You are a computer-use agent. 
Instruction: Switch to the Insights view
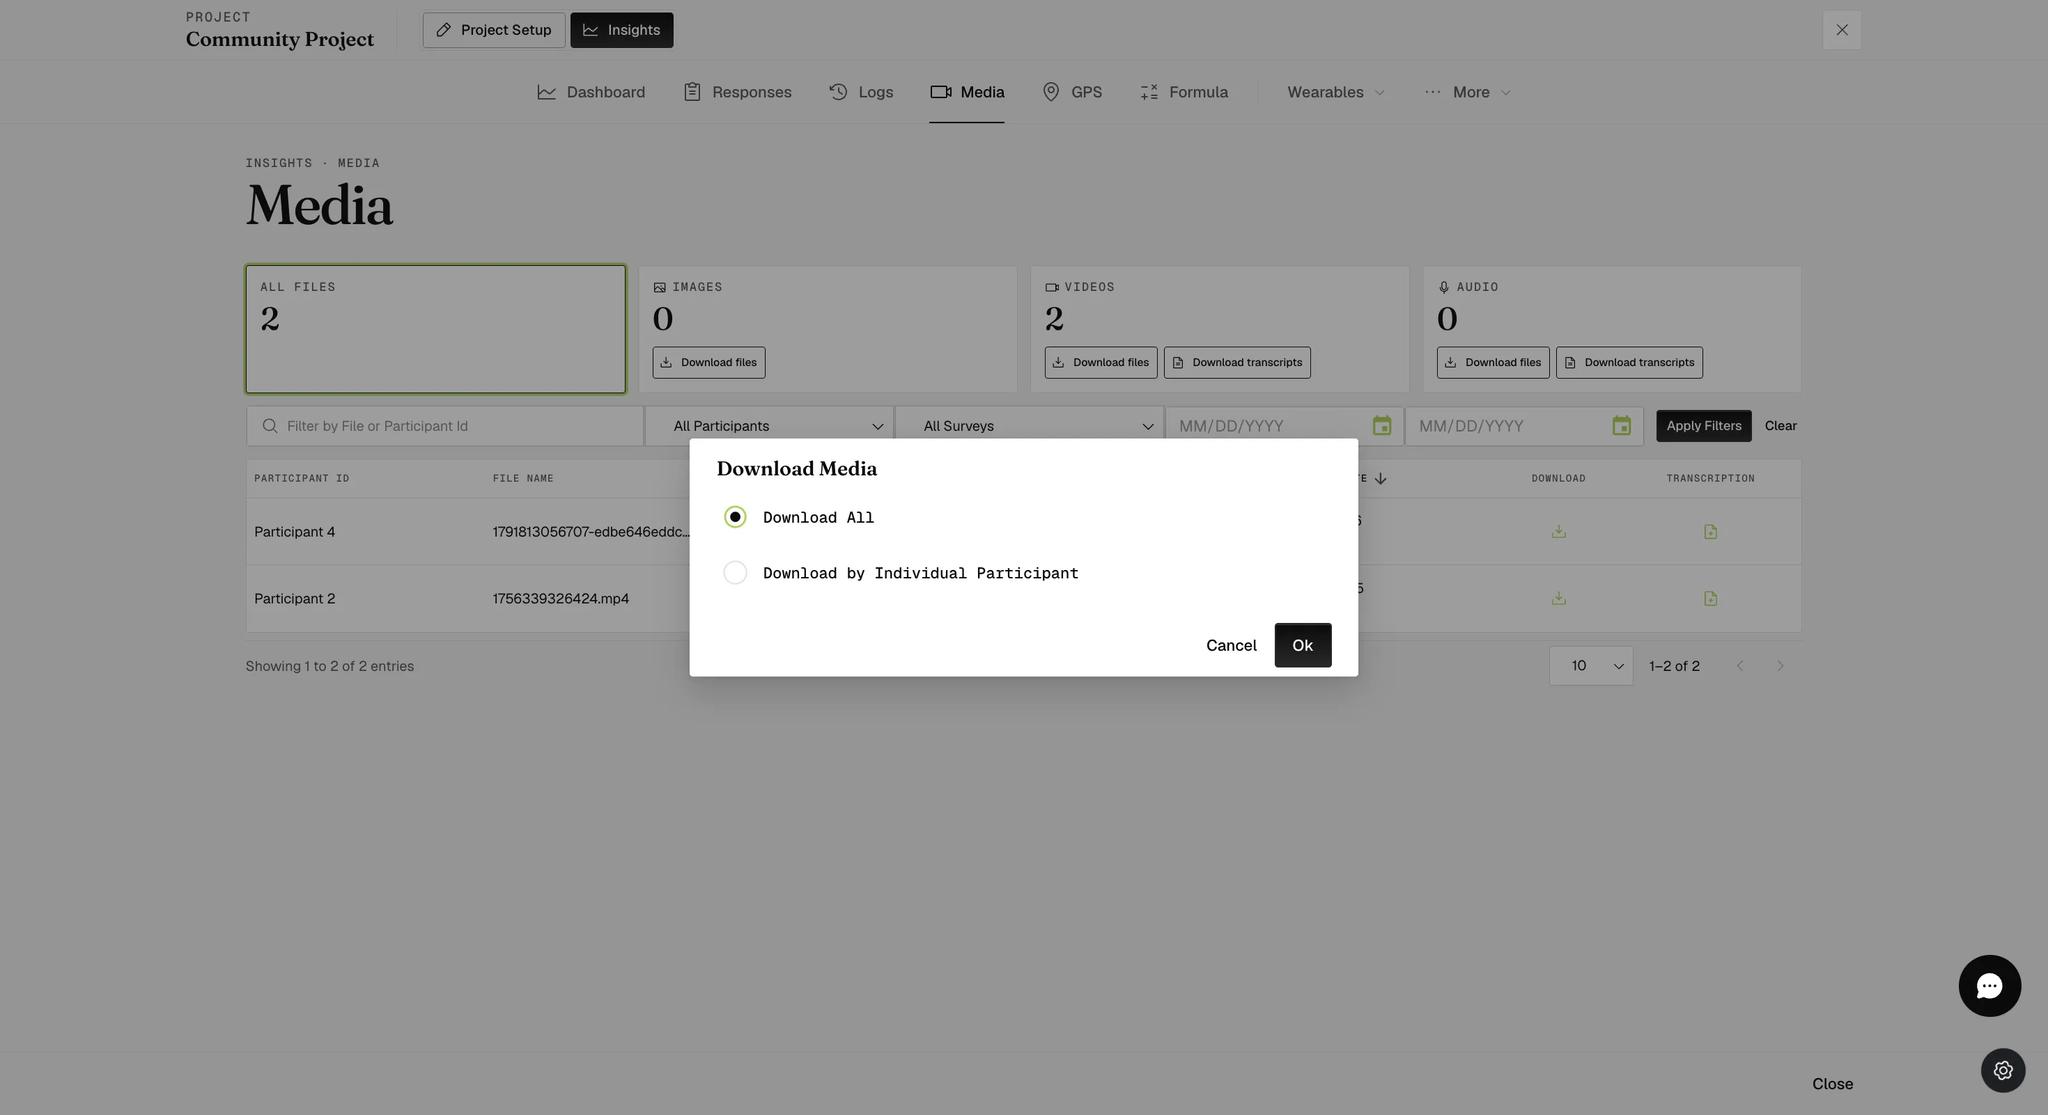tap(621, 30)
